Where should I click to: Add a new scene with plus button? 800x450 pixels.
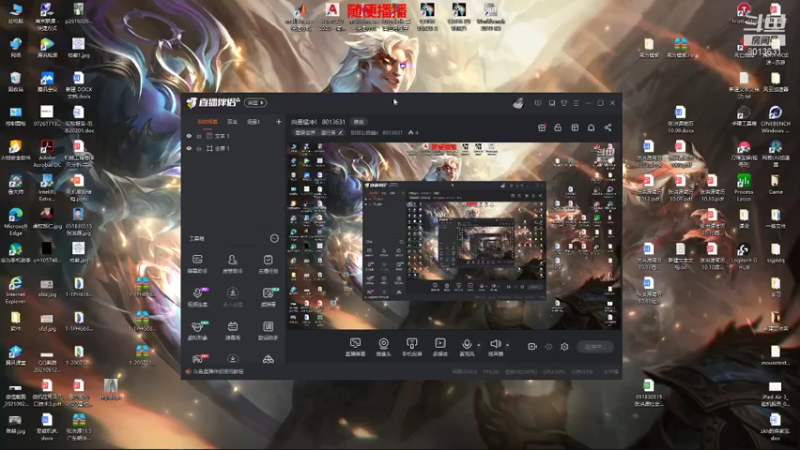click(278, 122)
